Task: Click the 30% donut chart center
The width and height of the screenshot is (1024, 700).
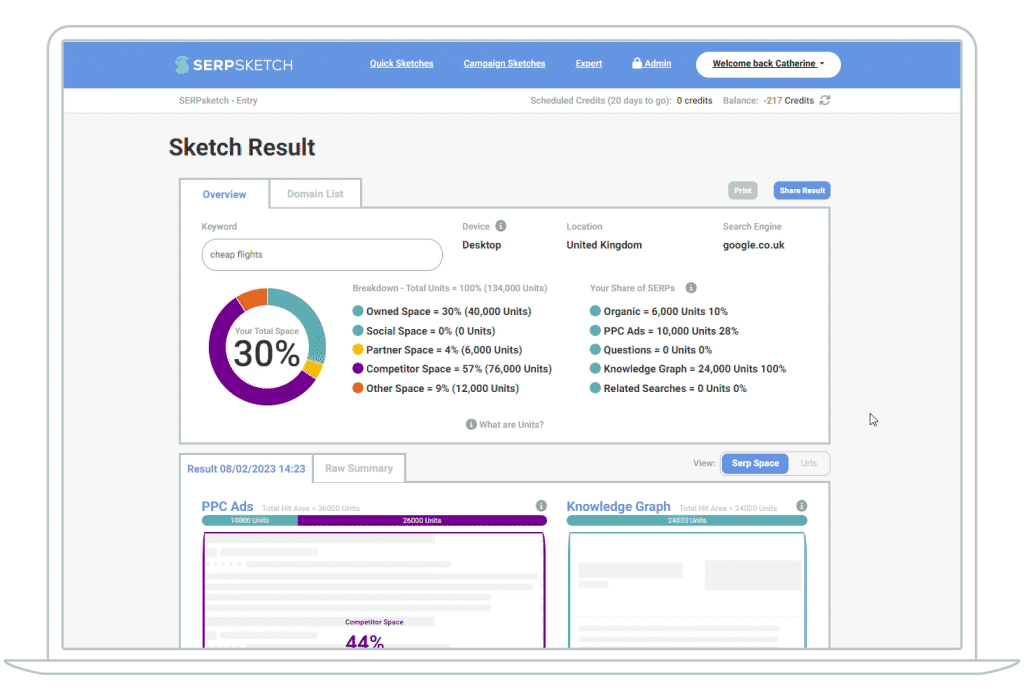Action: (x=266, y=347)
